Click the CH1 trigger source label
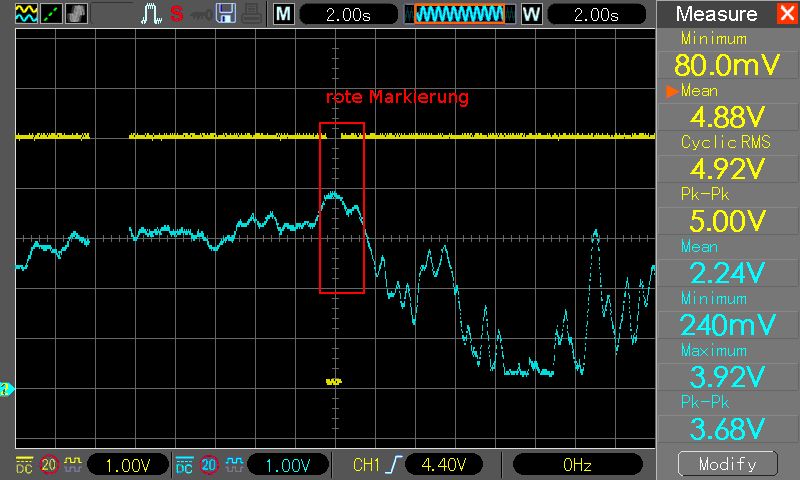This screenshot has width=800, height=480. pyautogui.click(x=366, y=465)
